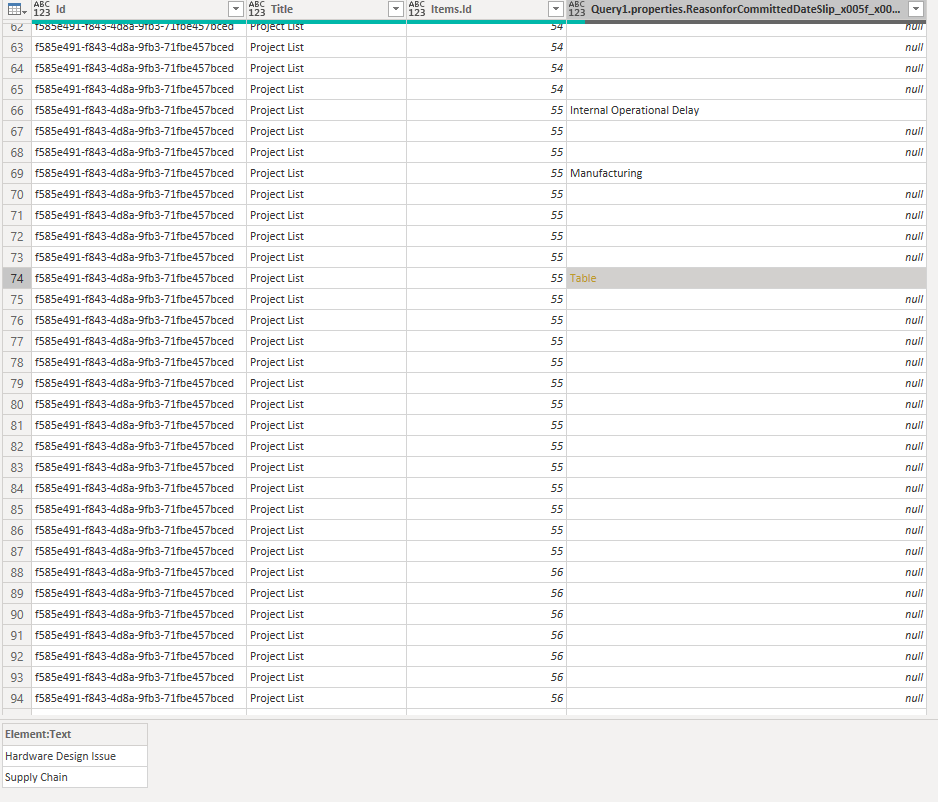This screenshot has width=938, height=802.
Task: Click the Items.Id column data type icon
Action: point(417,9)
